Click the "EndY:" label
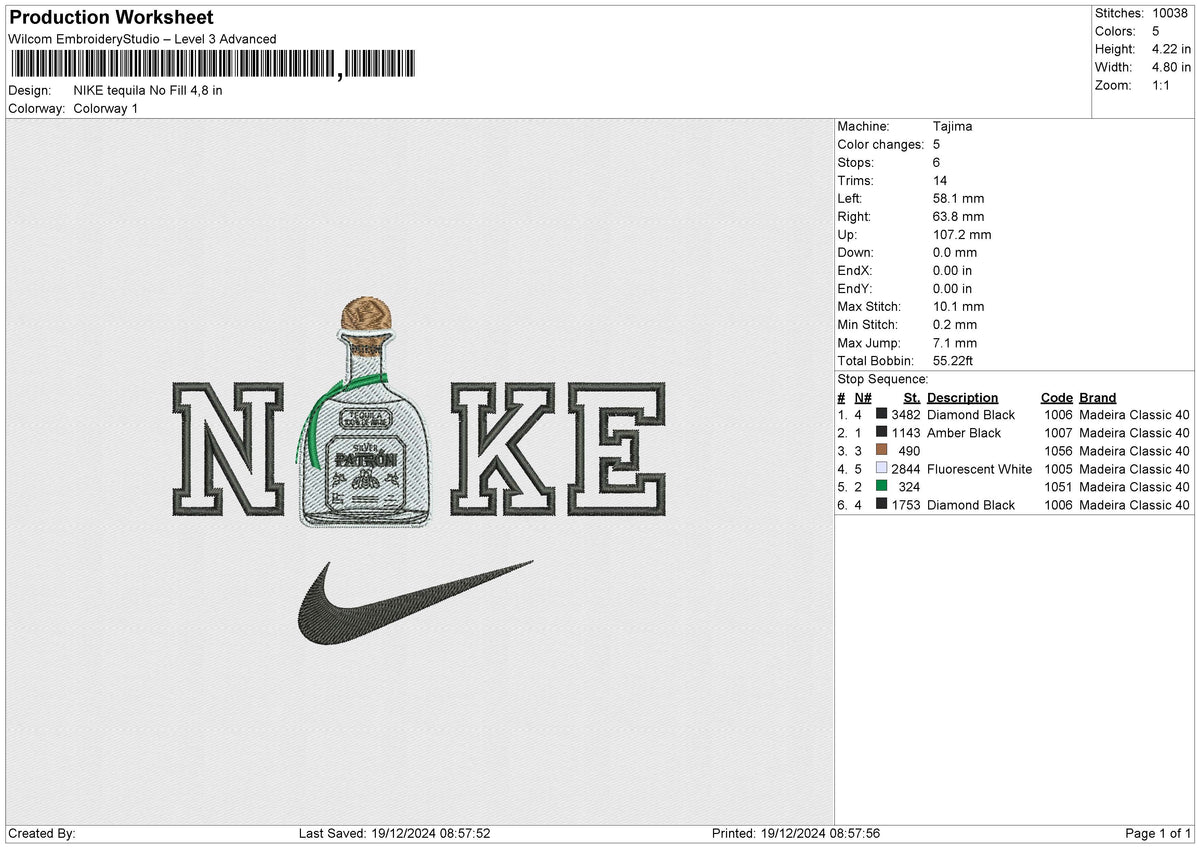The height and width of the screenshot is (848, 1200). click(855, 288)
